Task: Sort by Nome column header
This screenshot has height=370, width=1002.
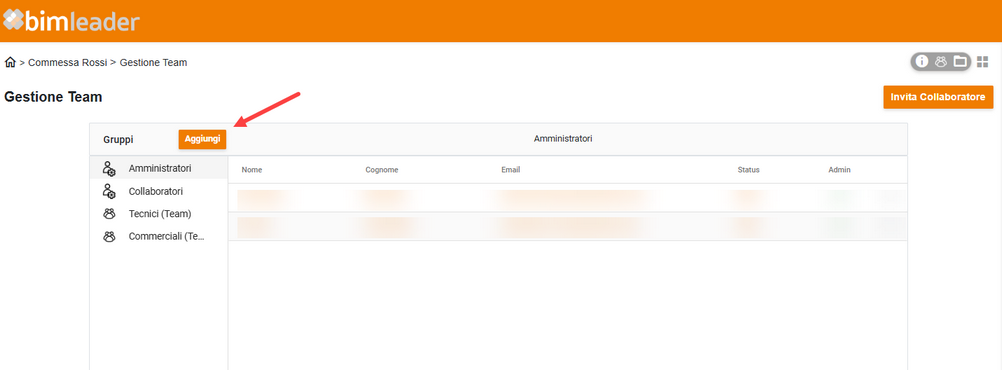Action: click(252, 170)
